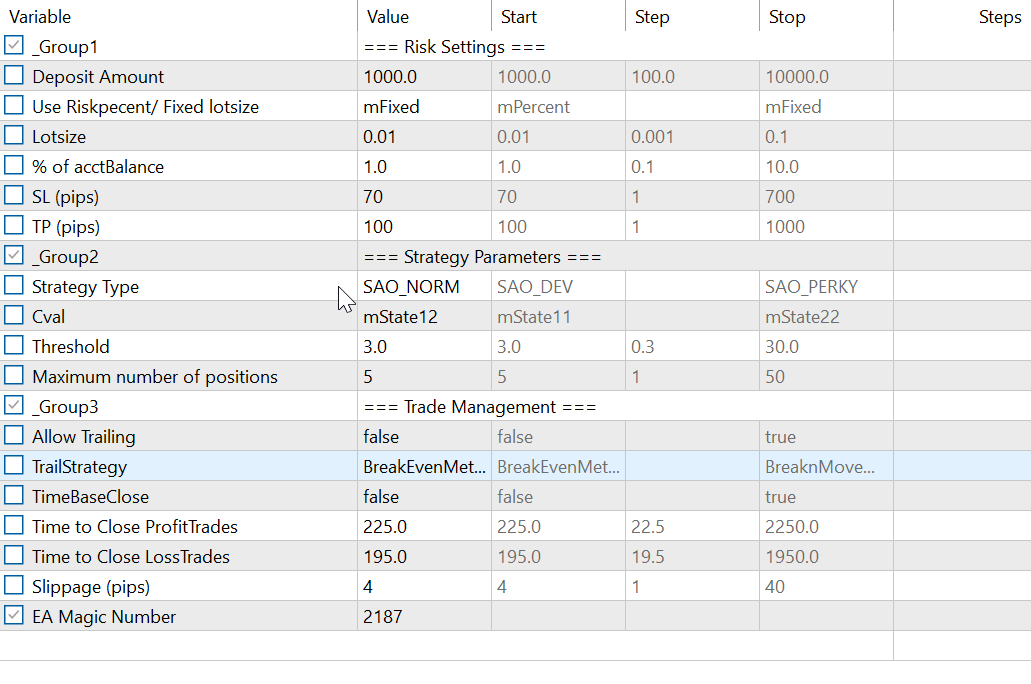Check the Allow Trailing checkbox
The height and width of the screenshot is (684, 1031).
point(14,436)
